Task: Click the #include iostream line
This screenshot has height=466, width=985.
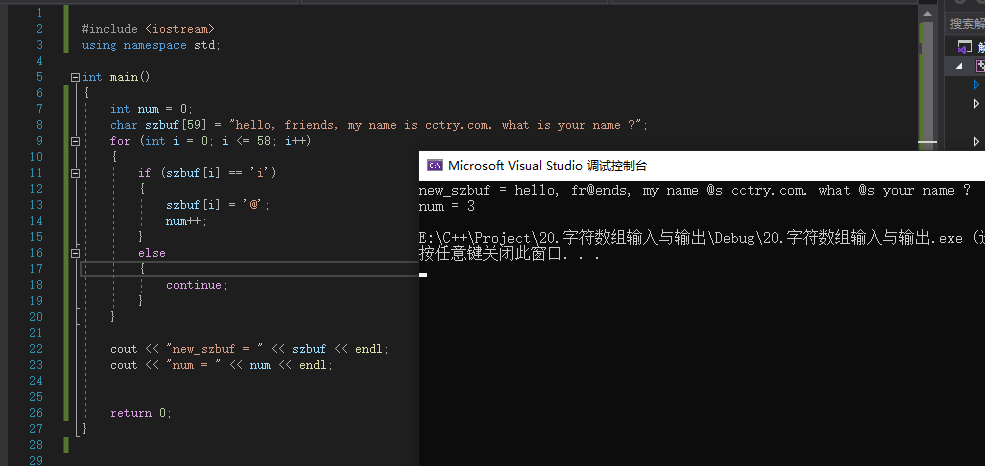Action: (148, 29)
